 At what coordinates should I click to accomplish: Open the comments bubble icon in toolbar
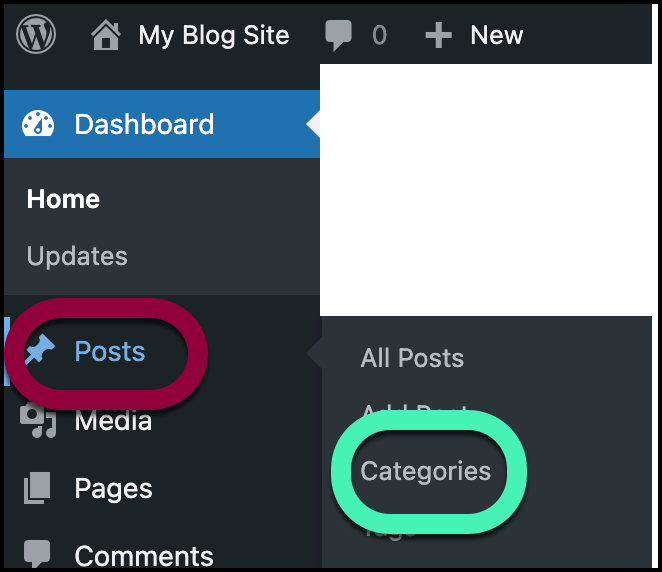340,36
